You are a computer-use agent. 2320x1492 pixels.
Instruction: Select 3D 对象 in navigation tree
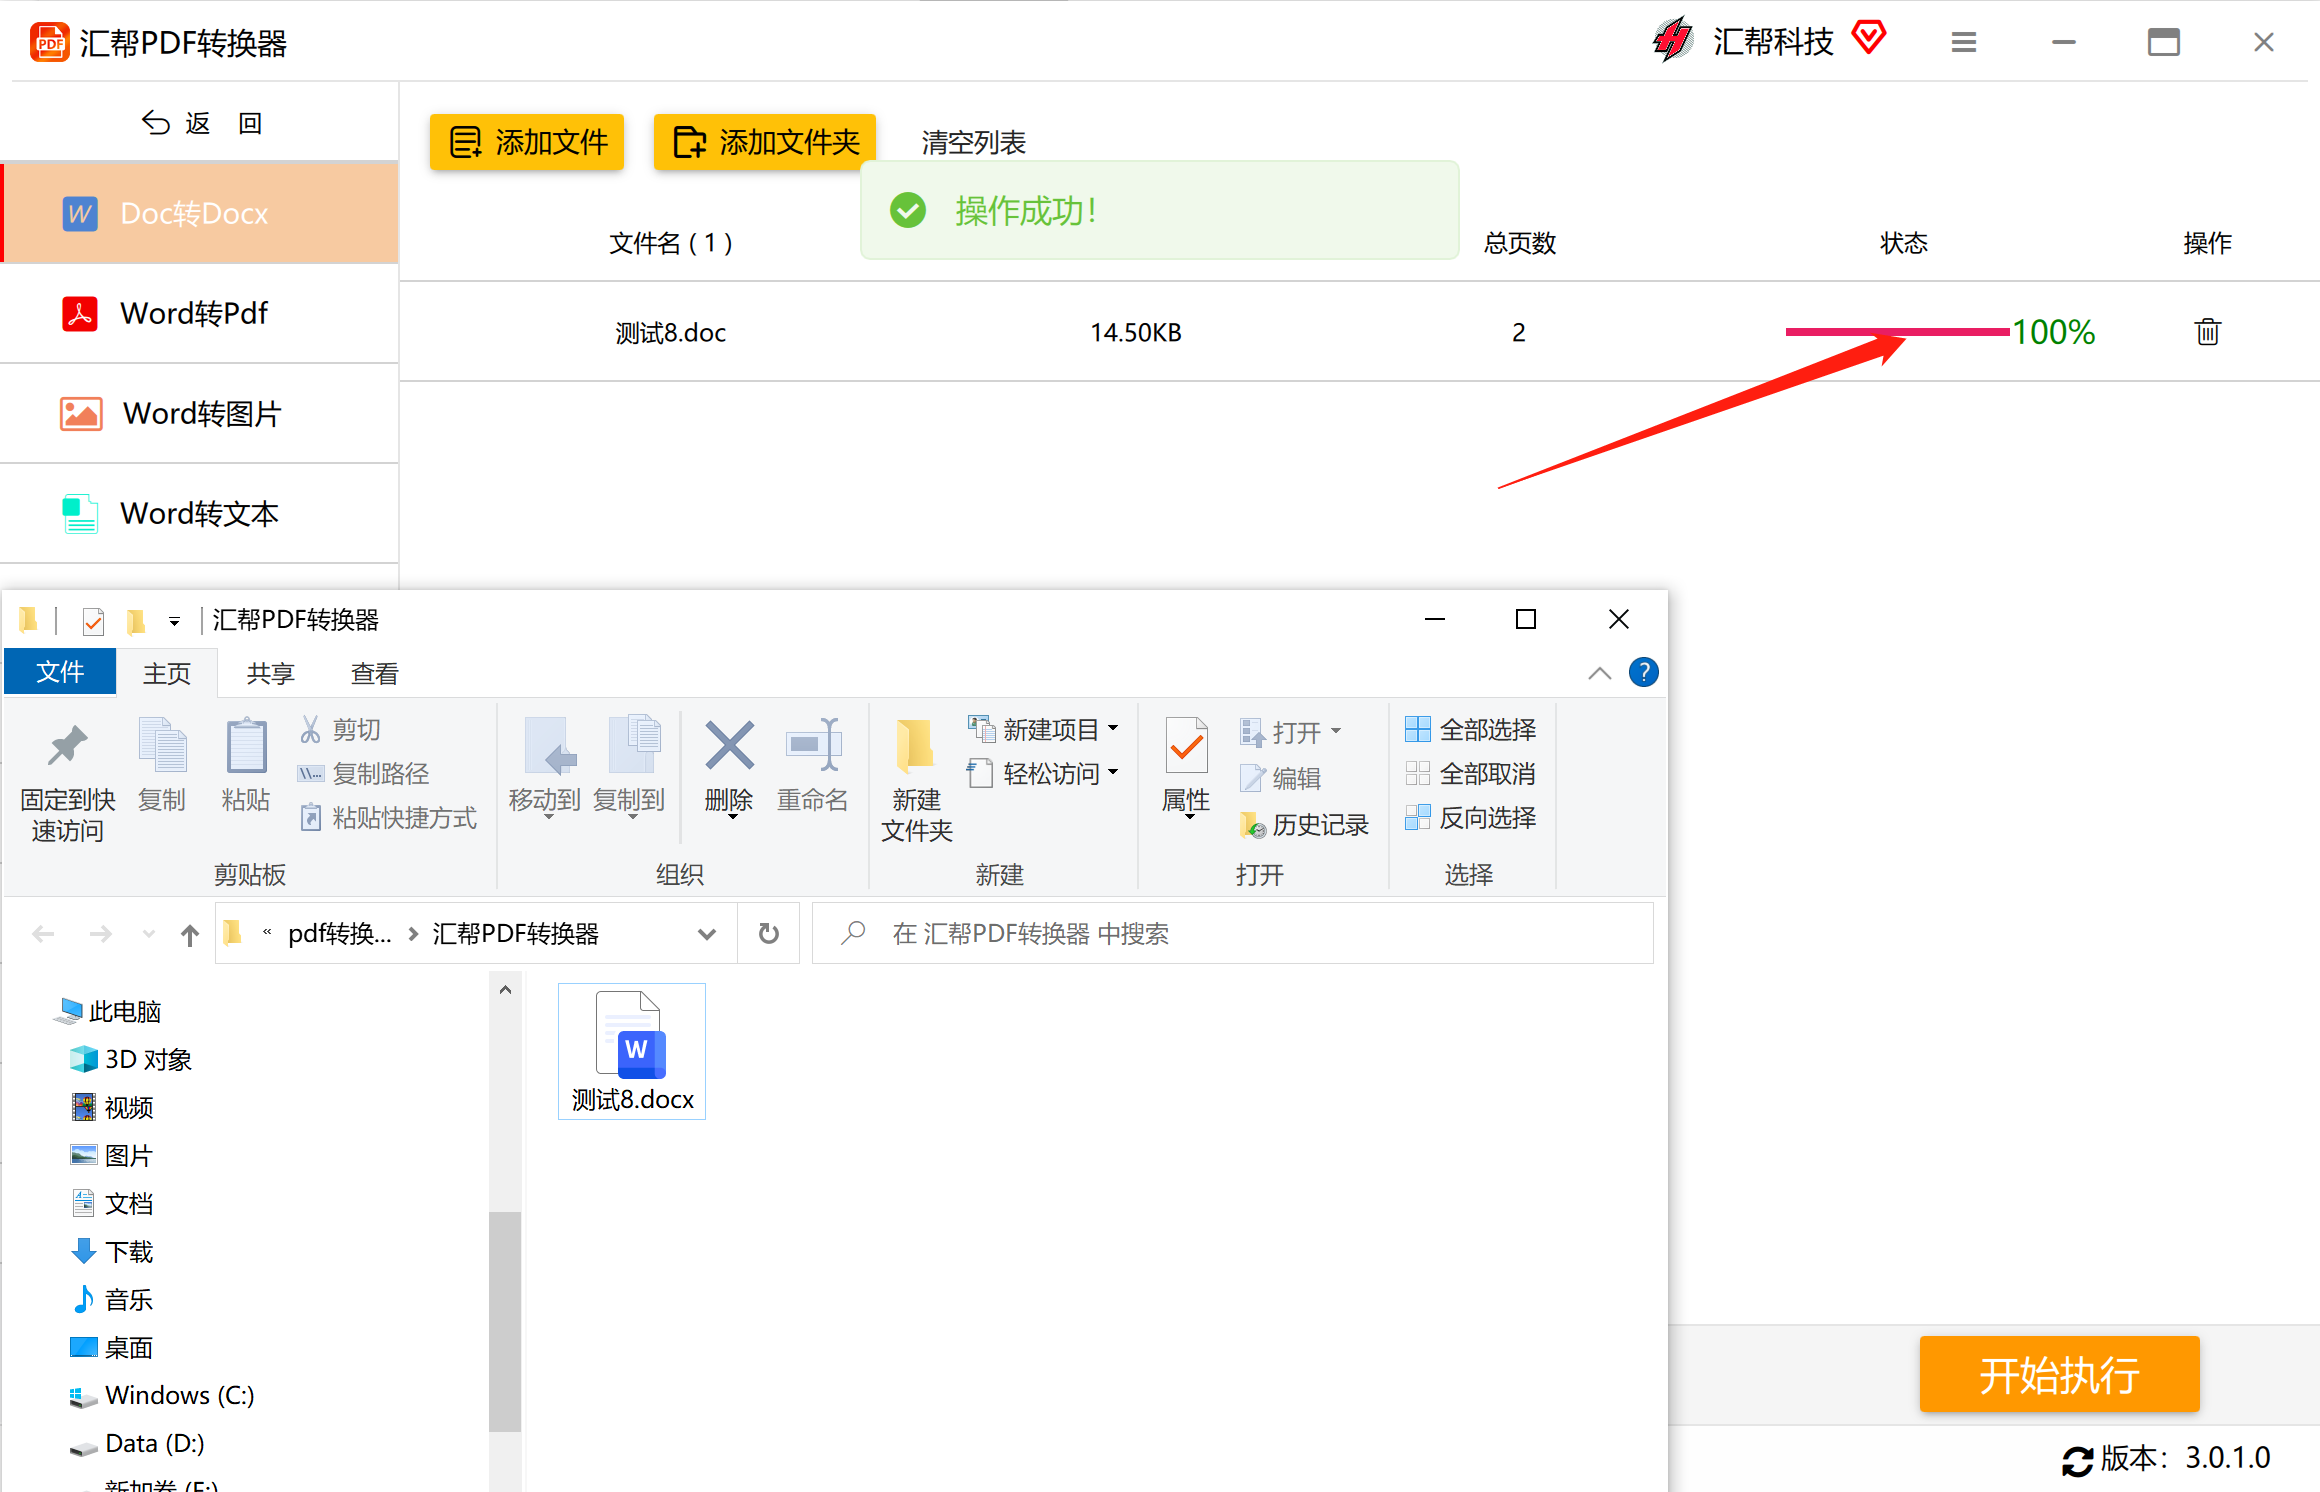[131, 1060]
